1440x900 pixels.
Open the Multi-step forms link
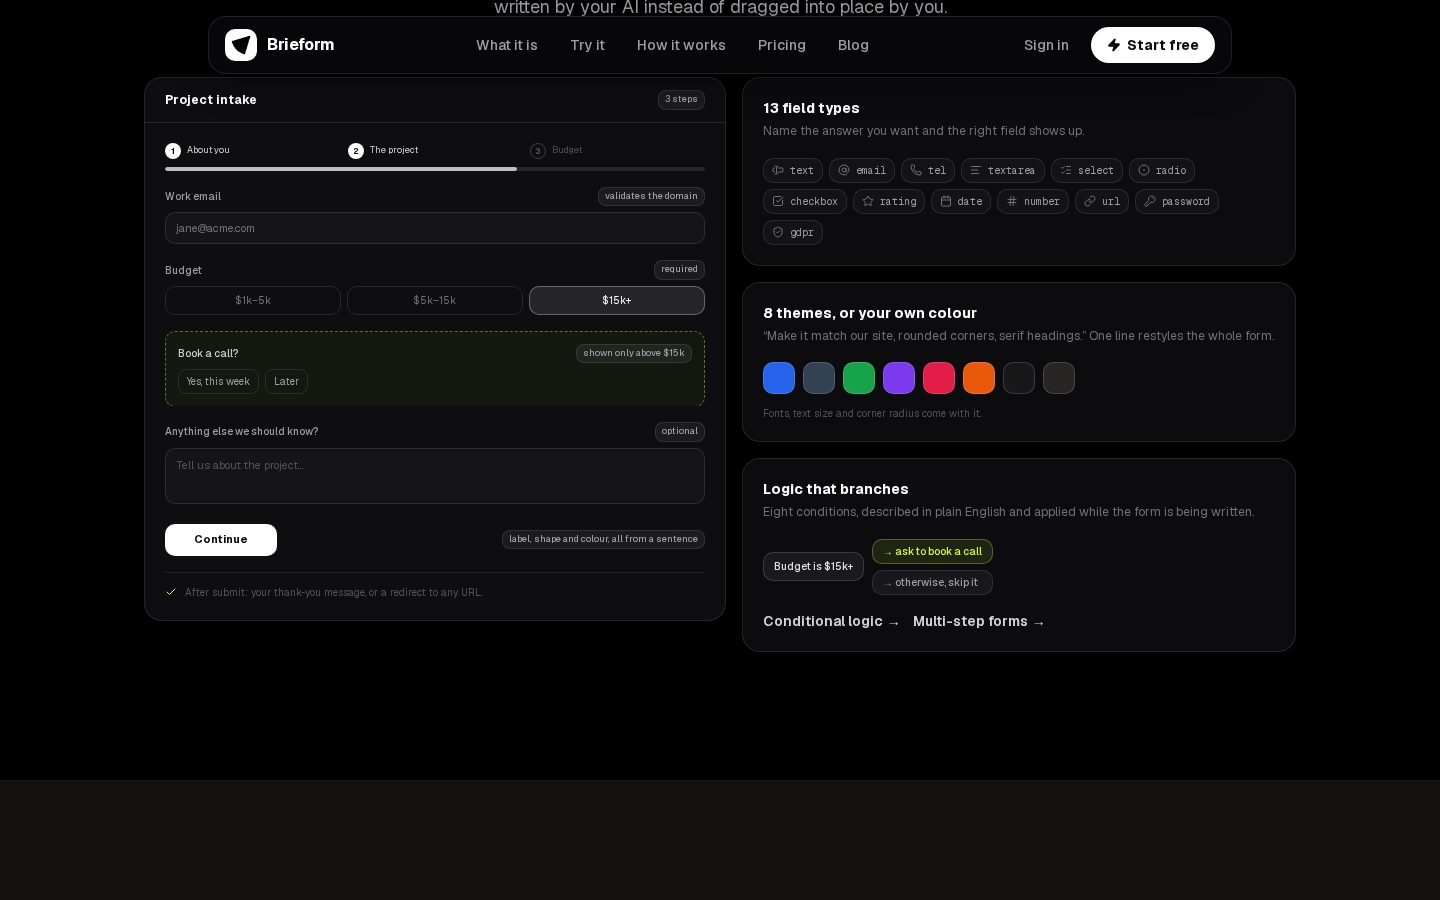[979, 621]
